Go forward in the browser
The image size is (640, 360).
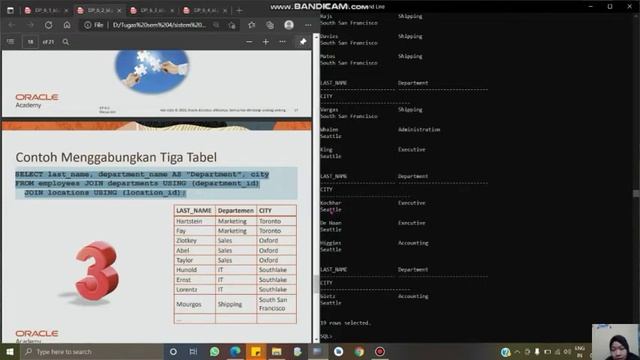click(30, 25)
